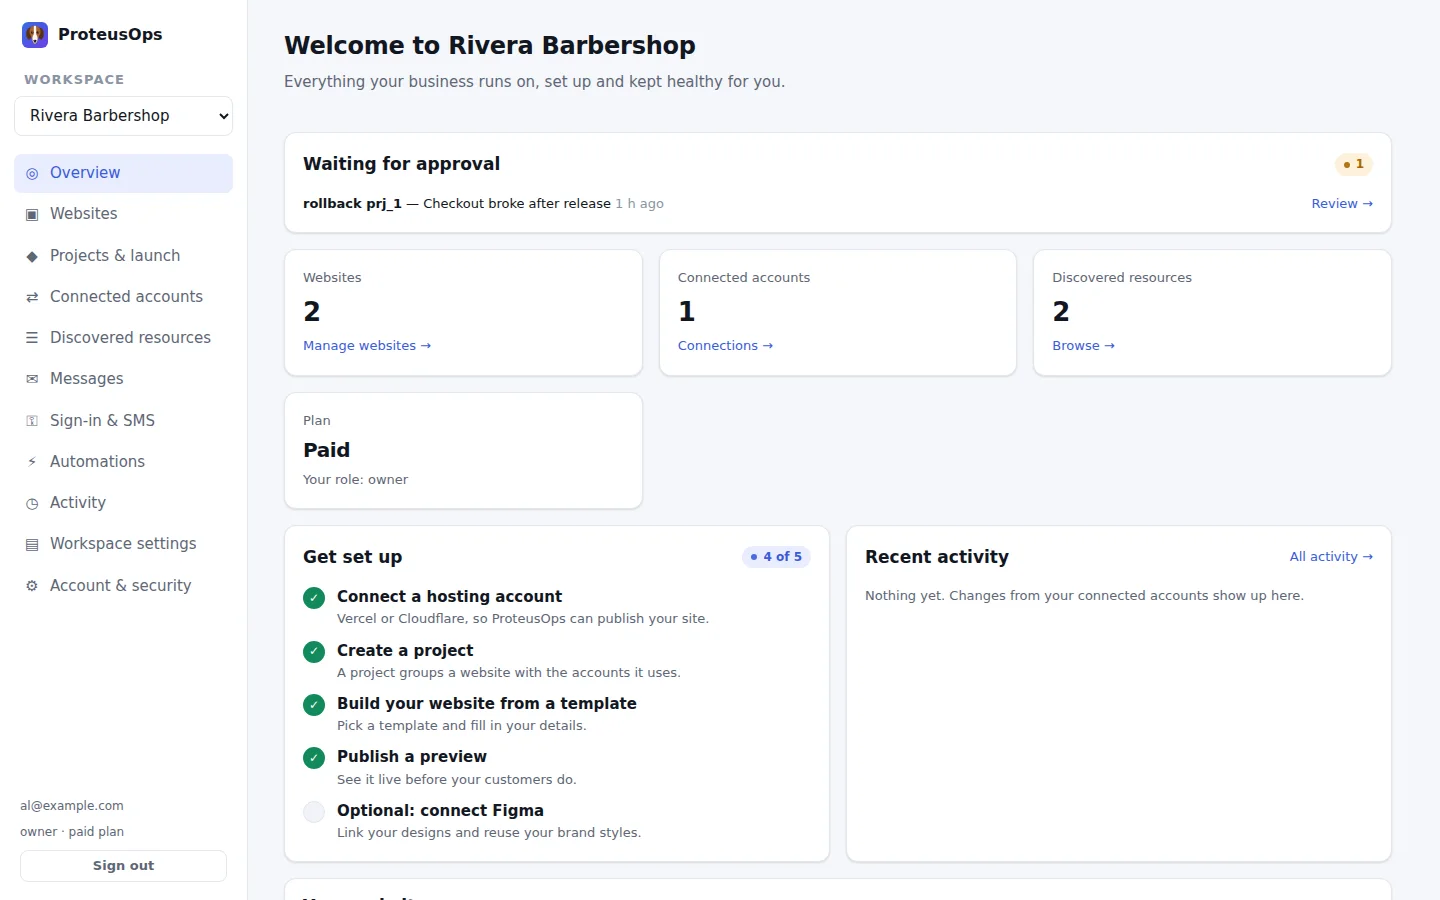Click the al@example.com account email
Image resolution: width=1440 pixels, height=900 pixels.
click(x=72, y=805)
